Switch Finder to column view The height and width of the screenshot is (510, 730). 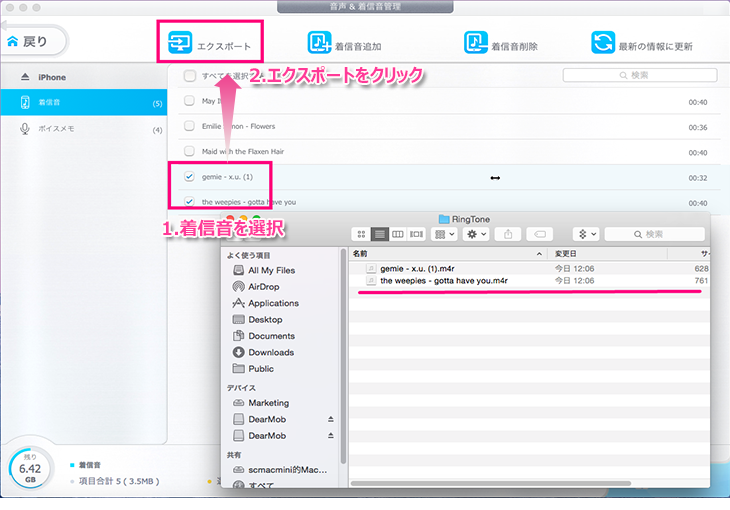coord(398,234)
